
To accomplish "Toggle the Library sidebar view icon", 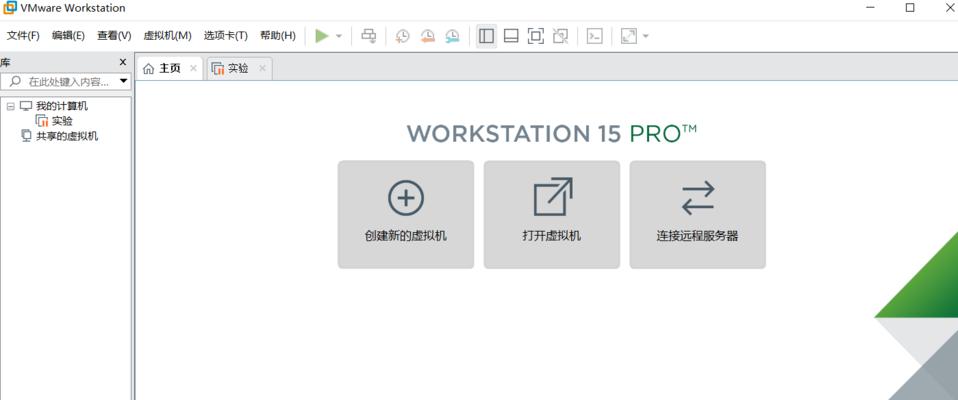I will pyautogui.click(x=486, y=36).
